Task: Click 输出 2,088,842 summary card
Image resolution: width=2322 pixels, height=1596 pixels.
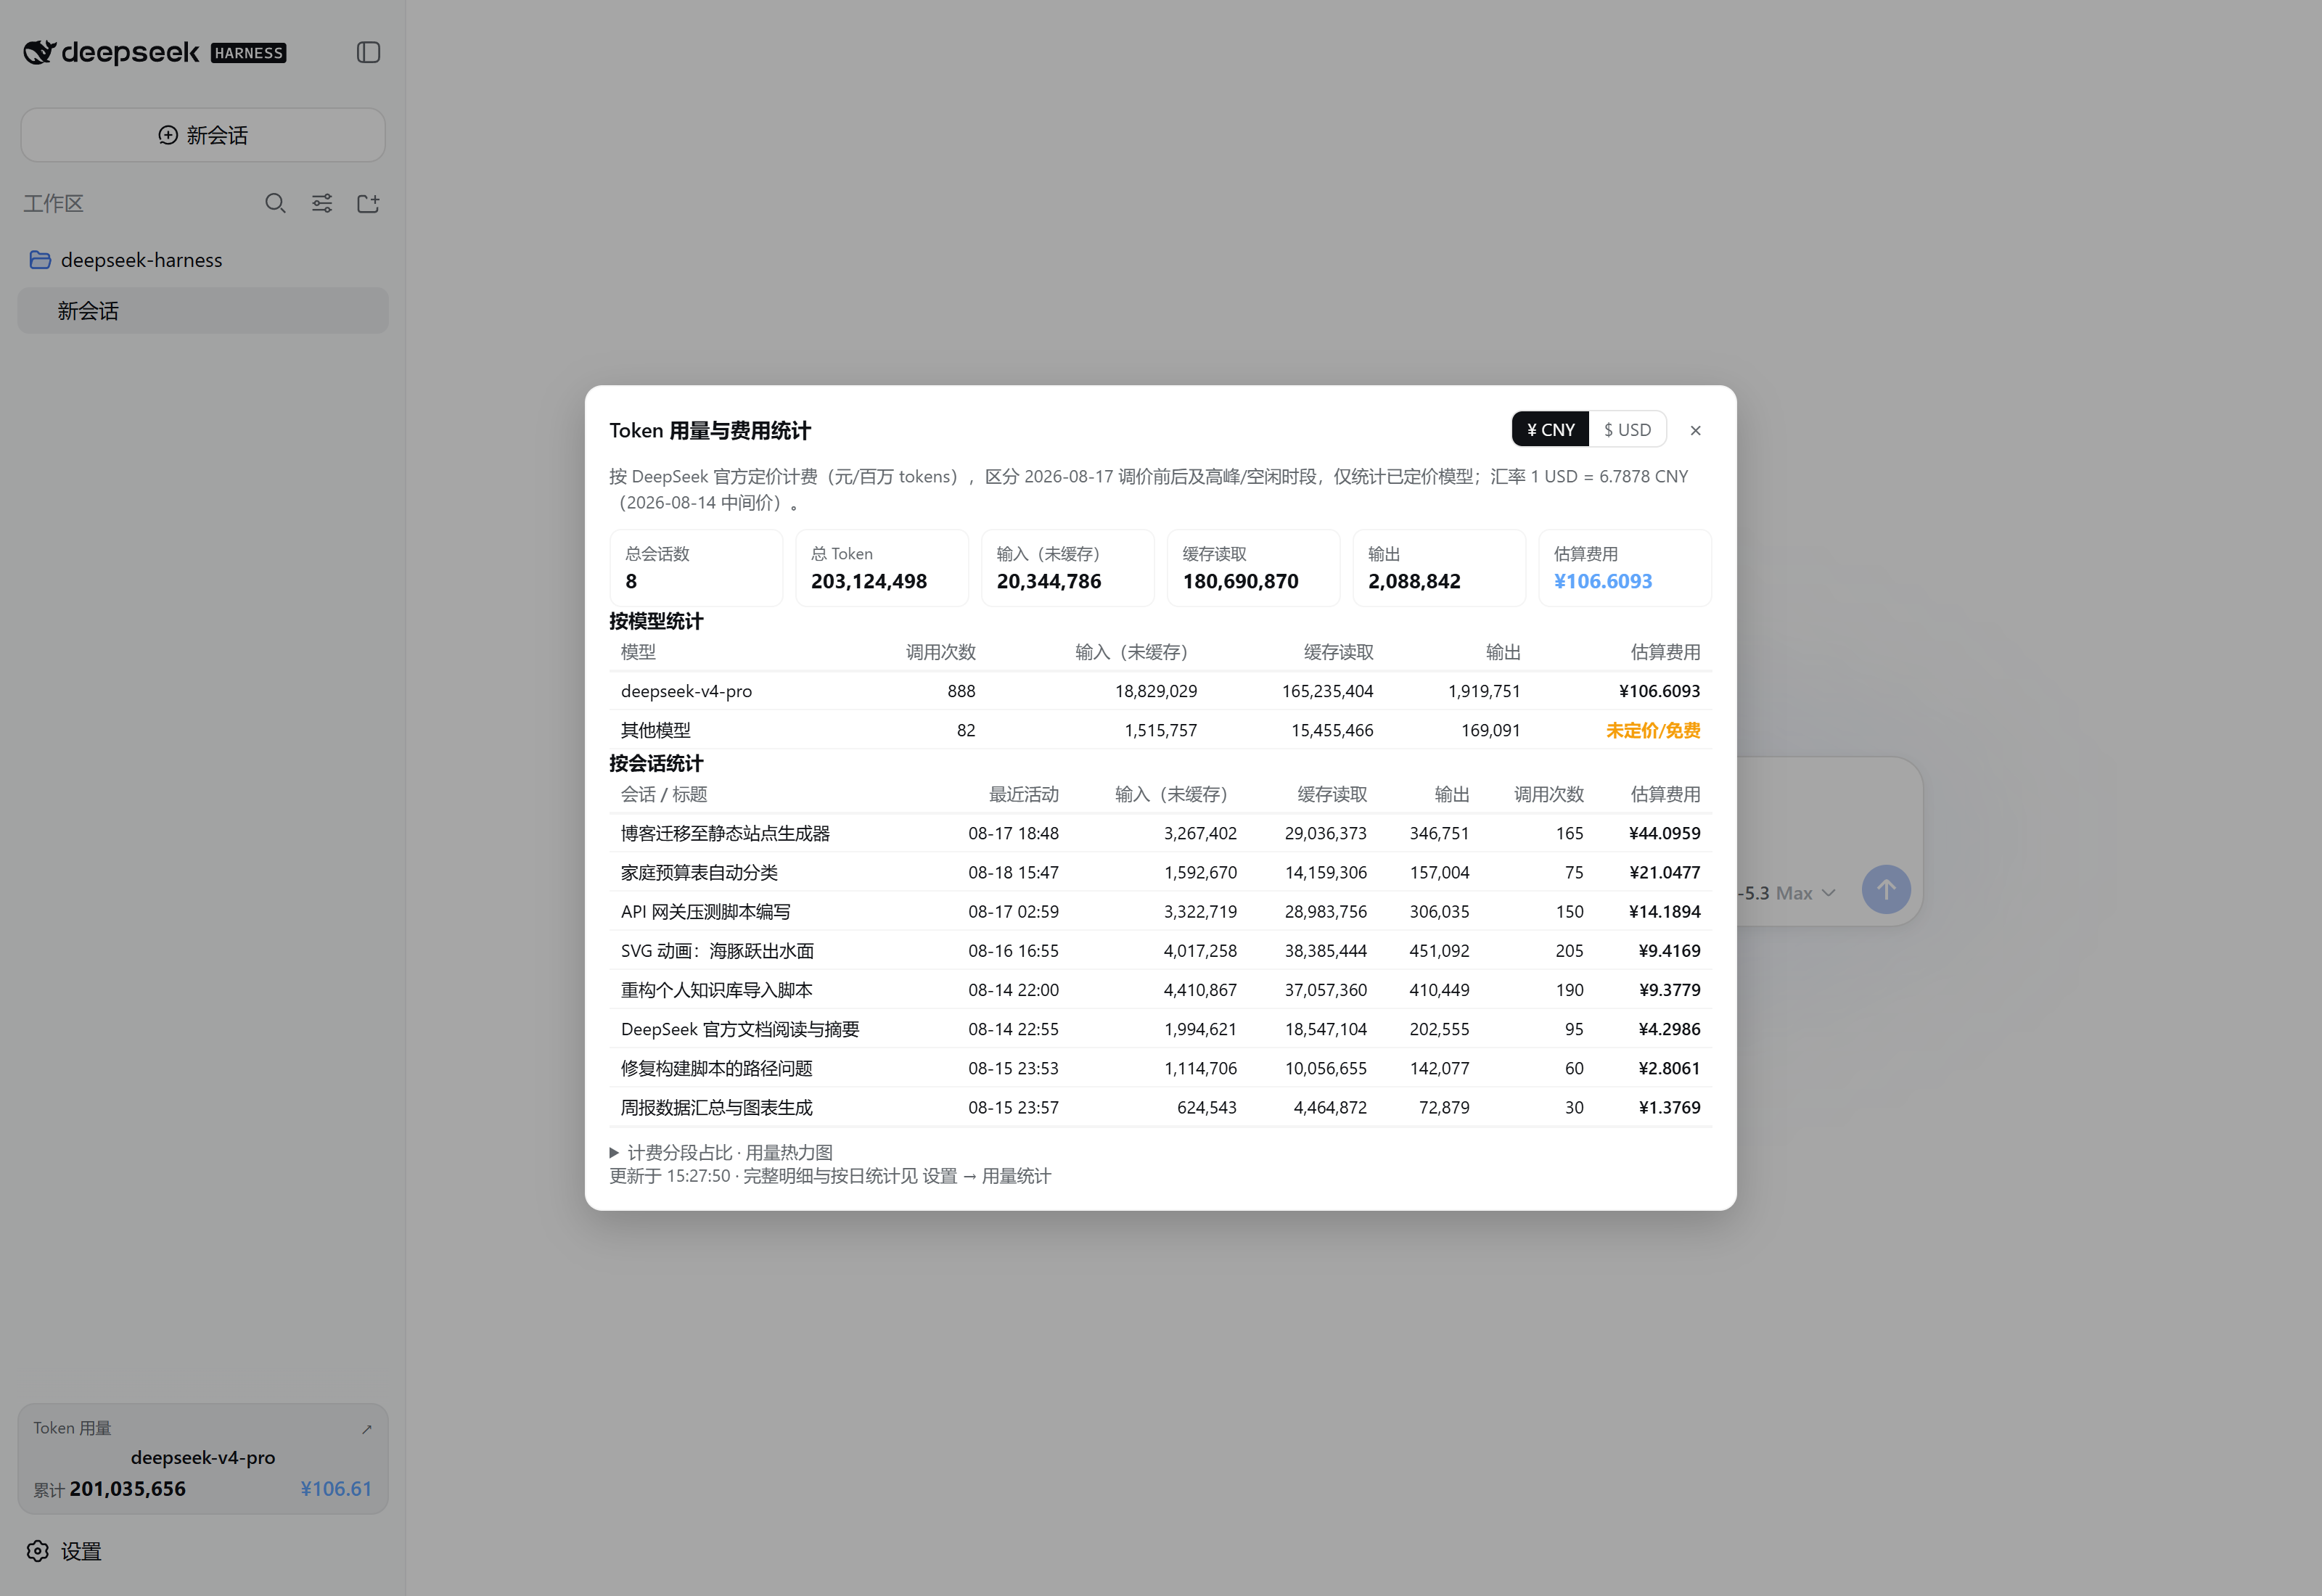Action: point(1439,568)
